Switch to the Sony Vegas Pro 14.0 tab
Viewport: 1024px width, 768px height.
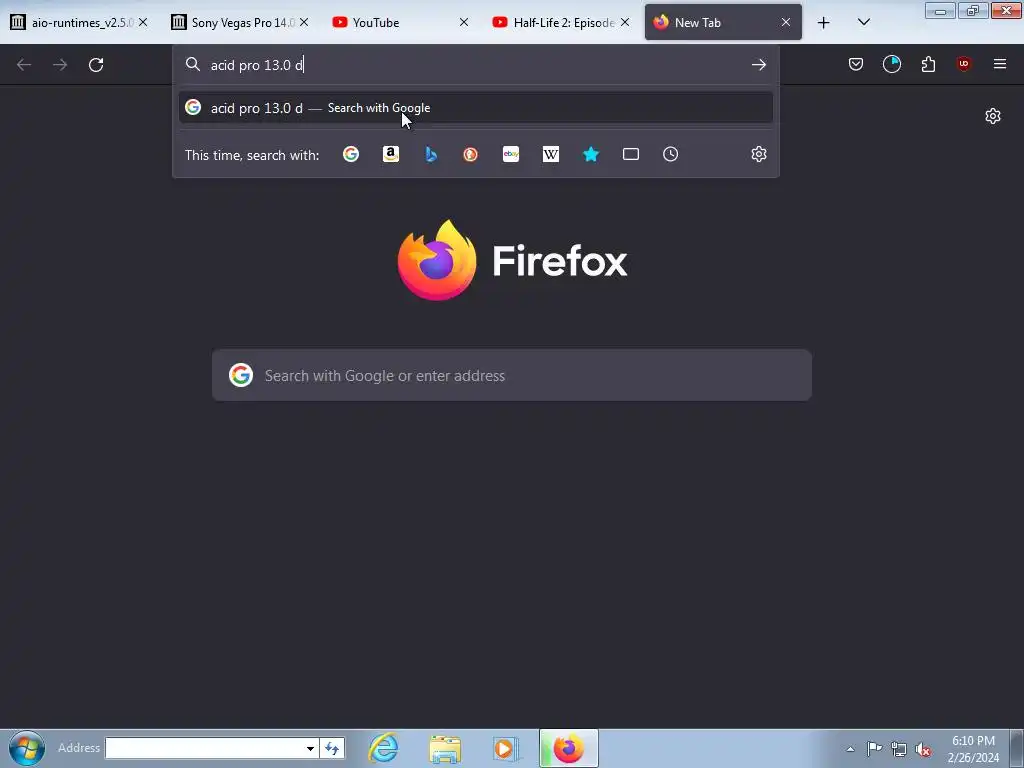[240, 22]
